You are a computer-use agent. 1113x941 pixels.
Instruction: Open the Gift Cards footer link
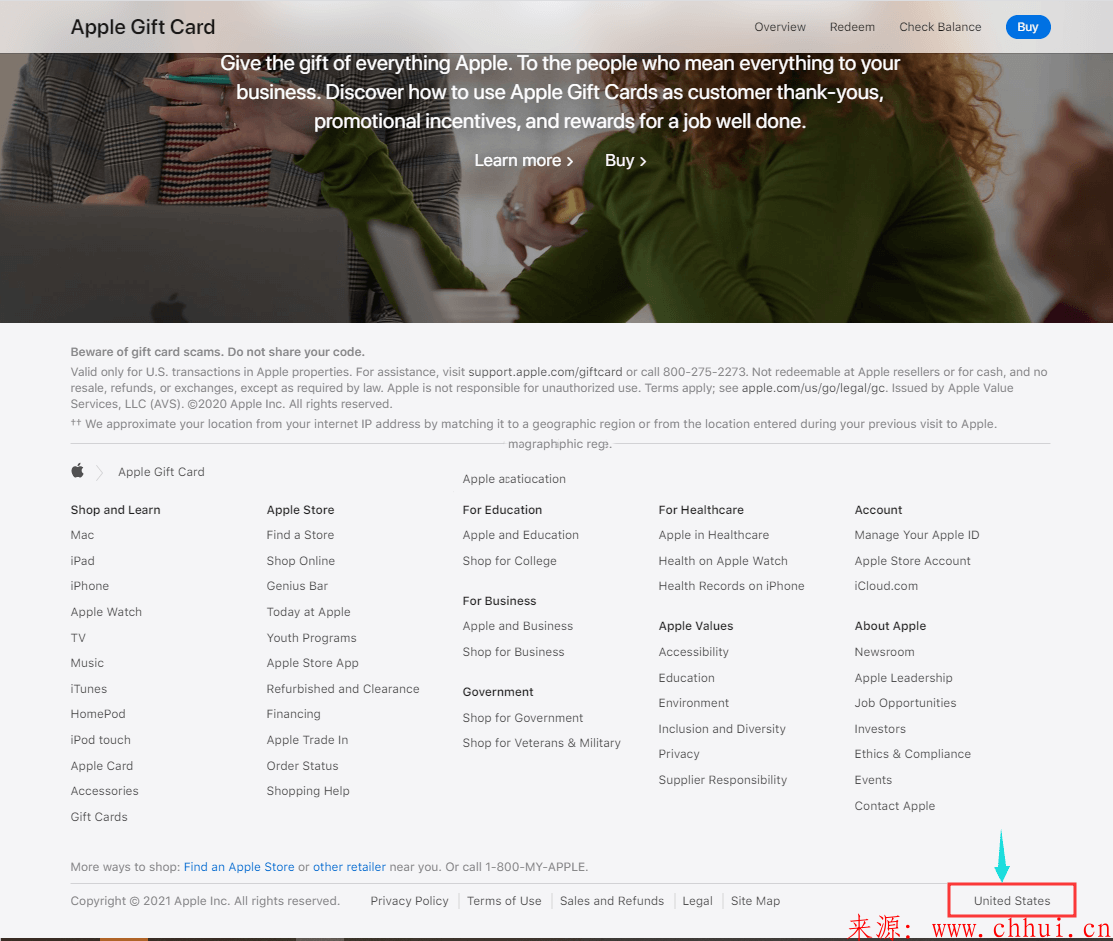tap(99, 817)
